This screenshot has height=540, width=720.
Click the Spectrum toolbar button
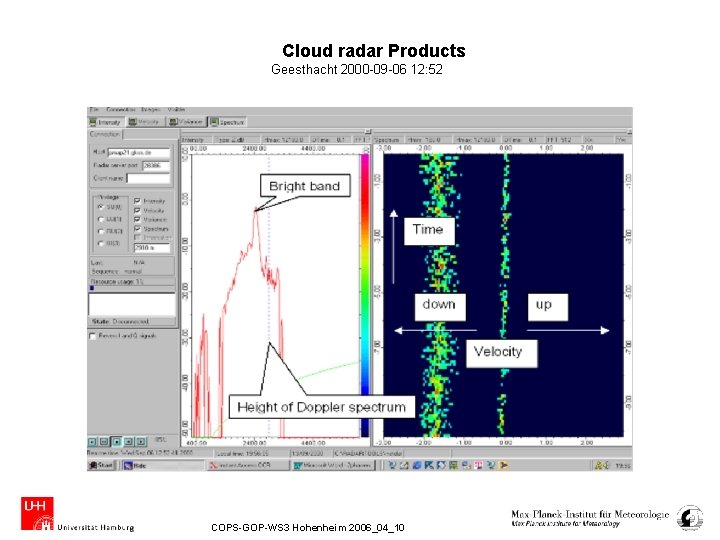(228, 122)
